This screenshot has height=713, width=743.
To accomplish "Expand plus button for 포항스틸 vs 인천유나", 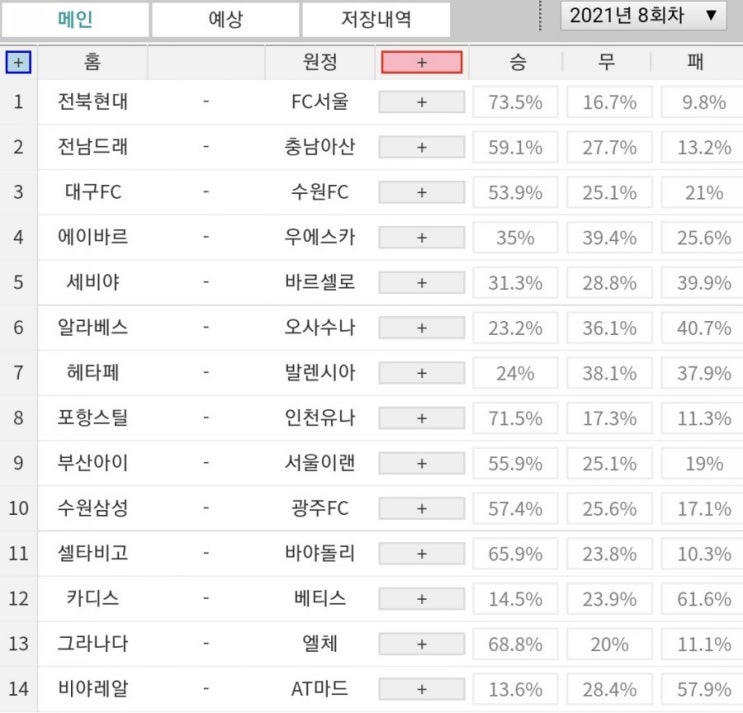I will (422, 418).
